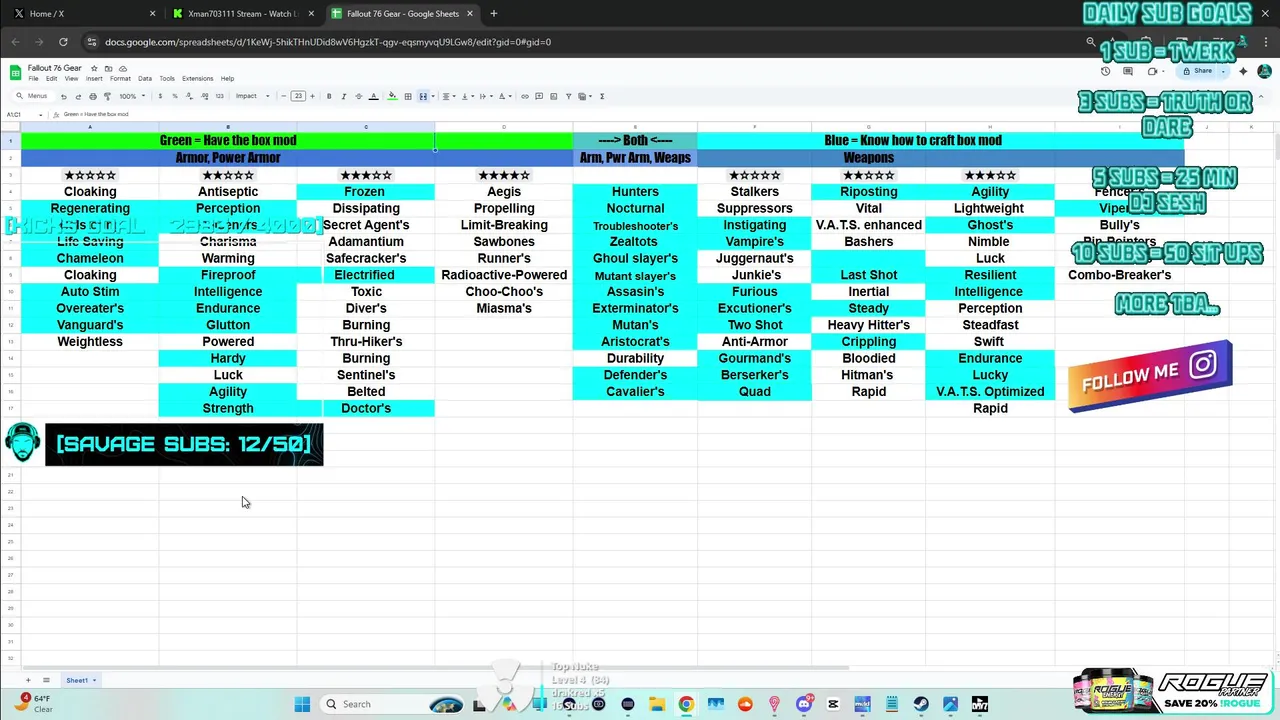The width and height of the screenshot is (1280, 720).
Task: Star the Fallout 76 Gear document
Action: pos(94,68)
